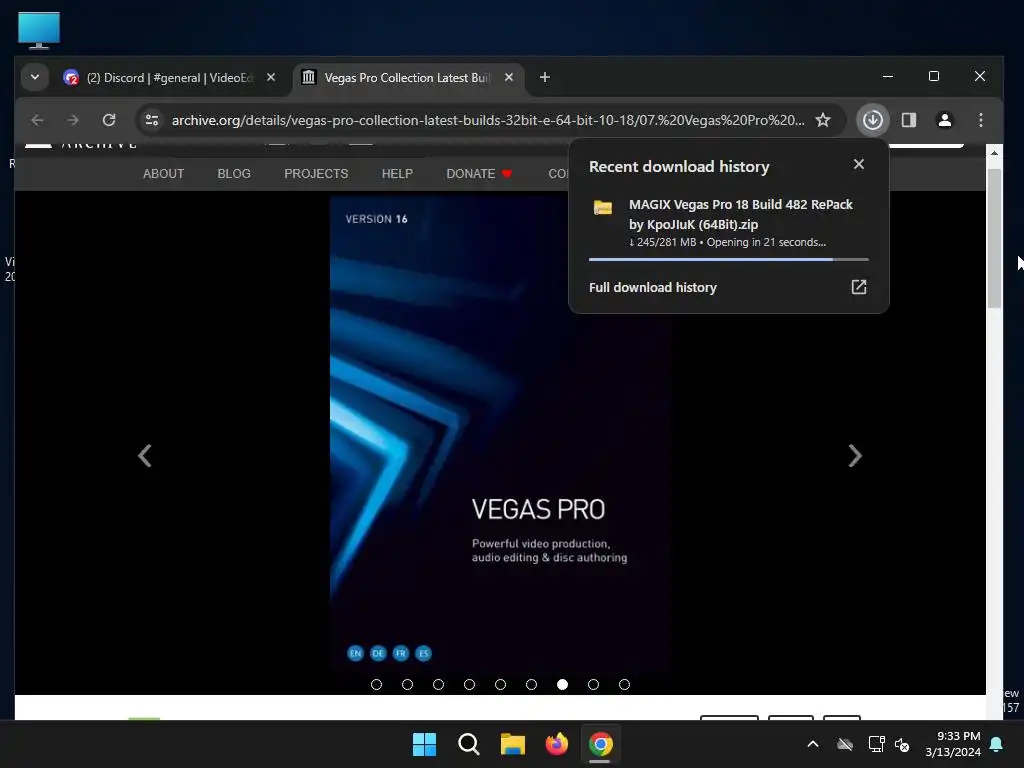This screenshot has width=1024, height=768.
Task: Reload the archive.org page
Action: click(109, 120)
